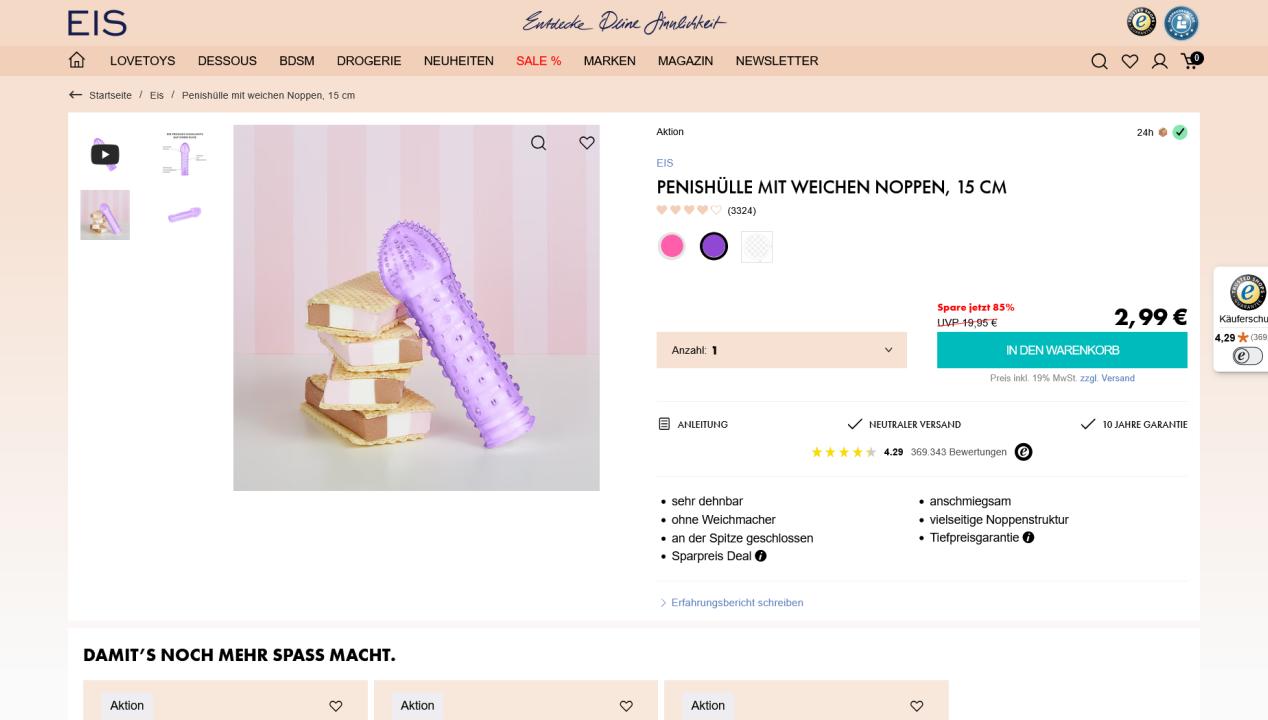
Task: Open the zzgl. Versand link
Action: point(1107,378)
